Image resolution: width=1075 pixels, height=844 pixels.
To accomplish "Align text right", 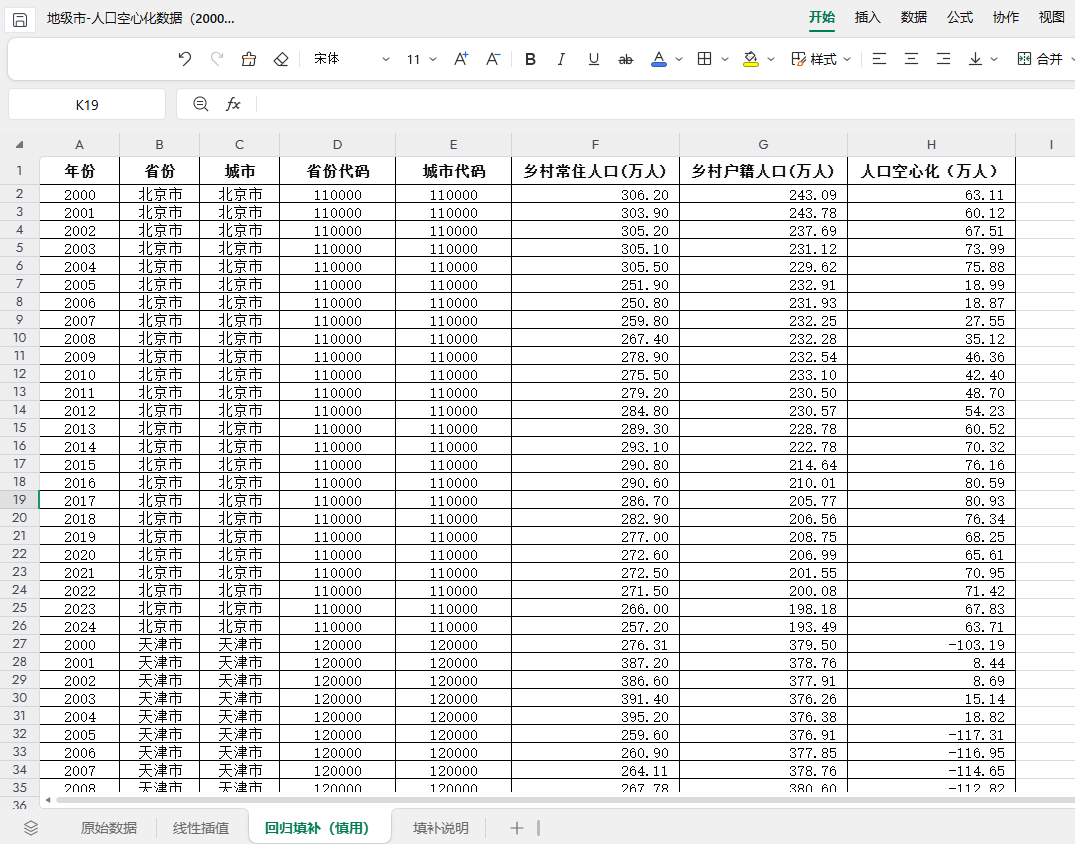I will [943, 59].
